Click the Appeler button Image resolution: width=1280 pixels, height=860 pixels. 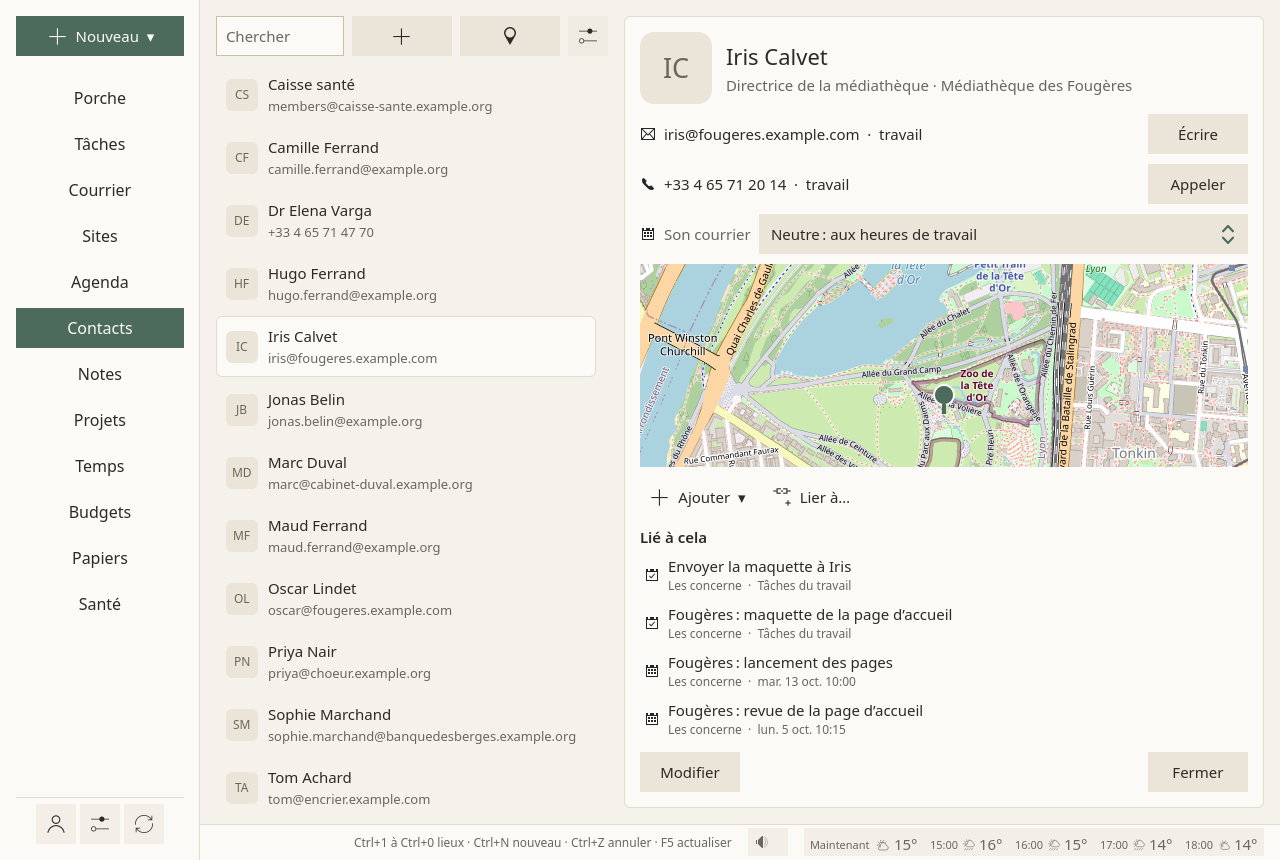pyautogui.click(x=1198, y=184)
